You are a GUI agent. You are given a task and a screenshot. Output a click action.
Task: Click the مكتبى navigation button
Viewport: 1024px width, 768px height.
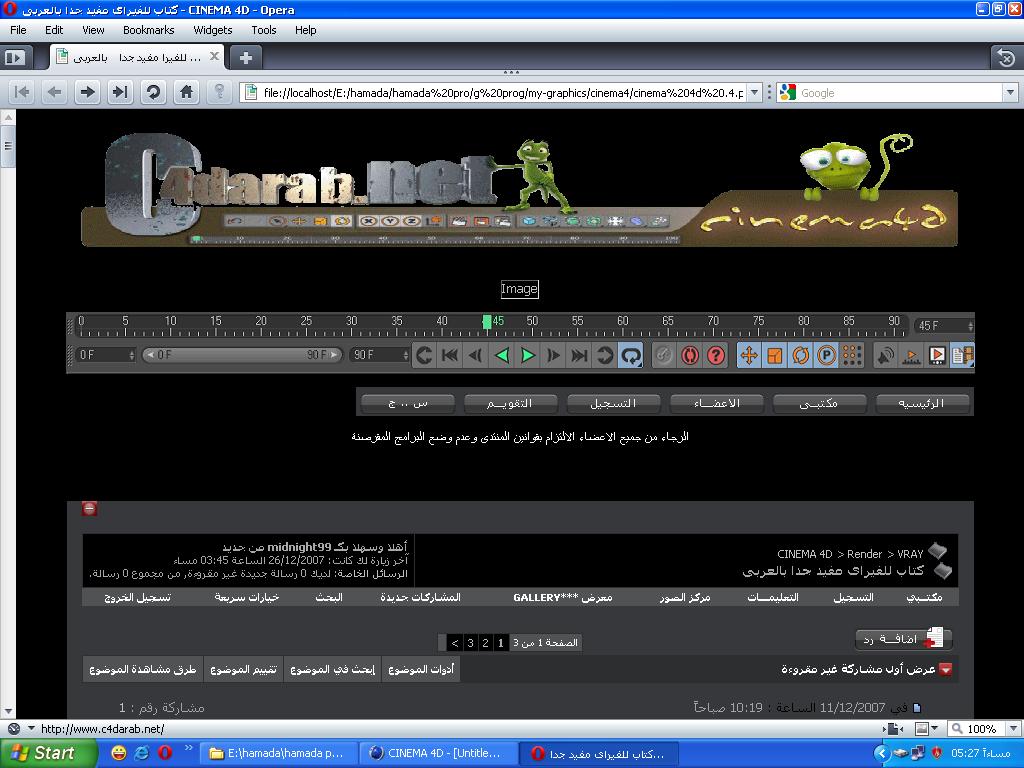[x=819, y=403]
